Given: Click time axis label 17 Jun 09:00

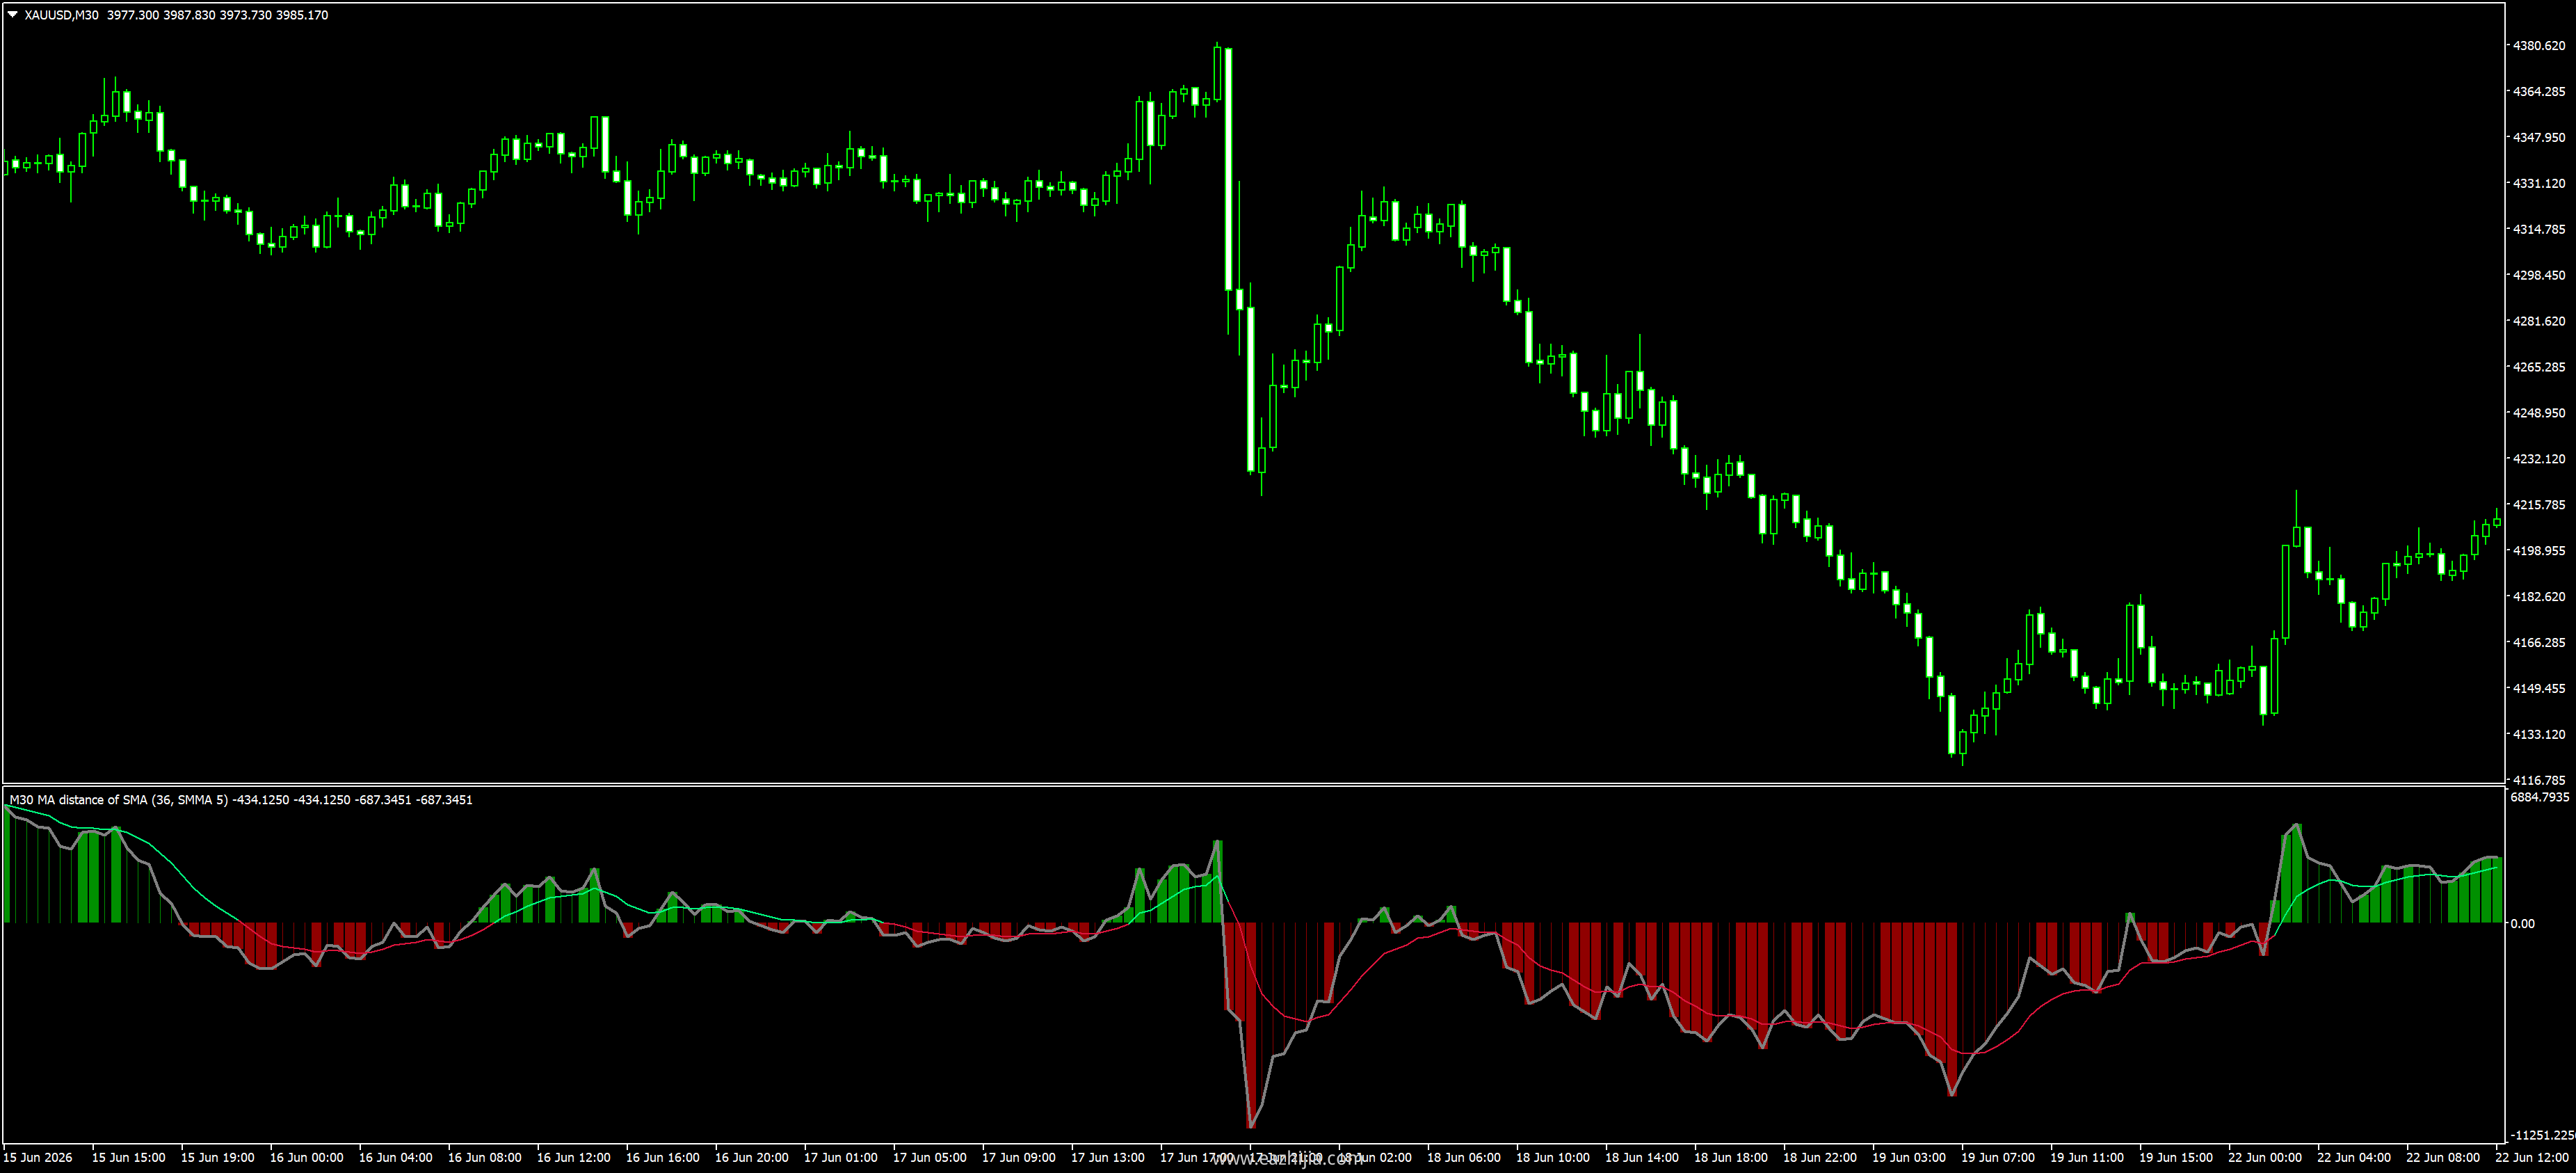Looking at the screenshot, I should (1019, 1159).
